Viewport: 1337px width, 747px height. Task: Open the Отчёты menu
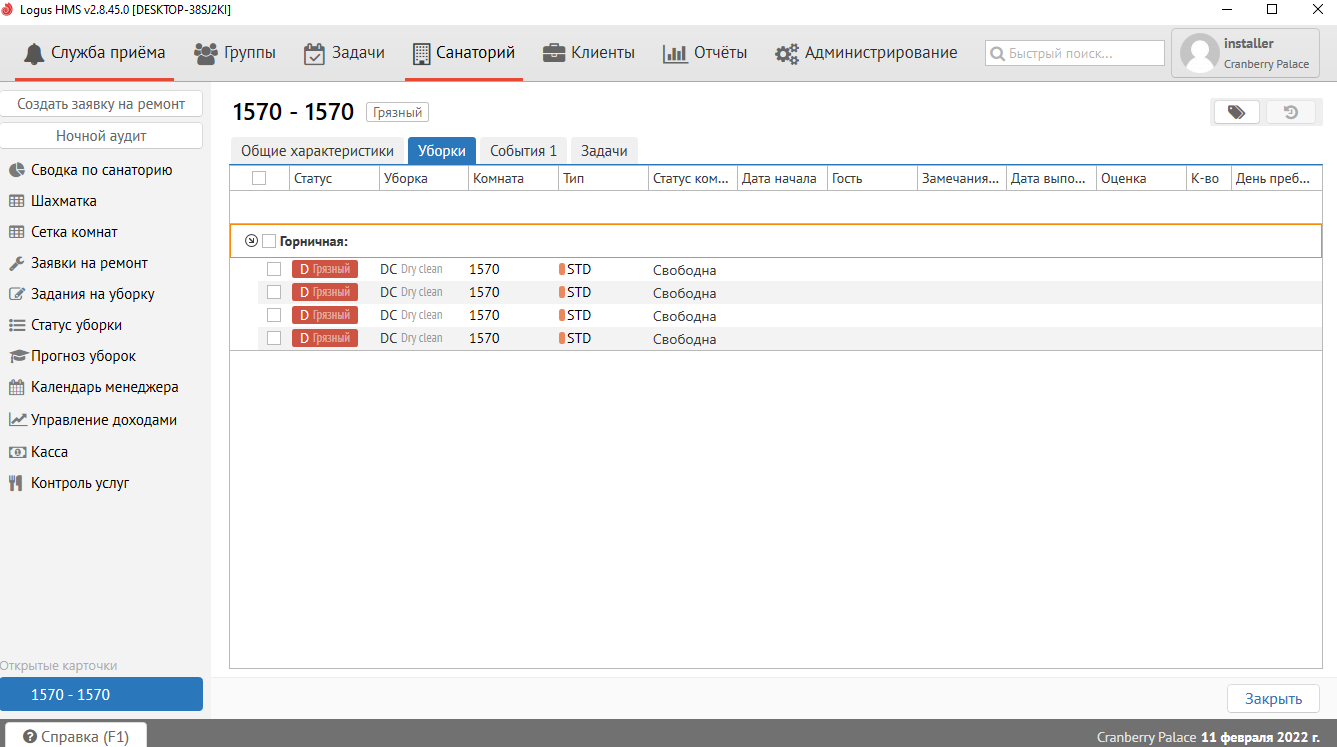[x=705, y=53]
